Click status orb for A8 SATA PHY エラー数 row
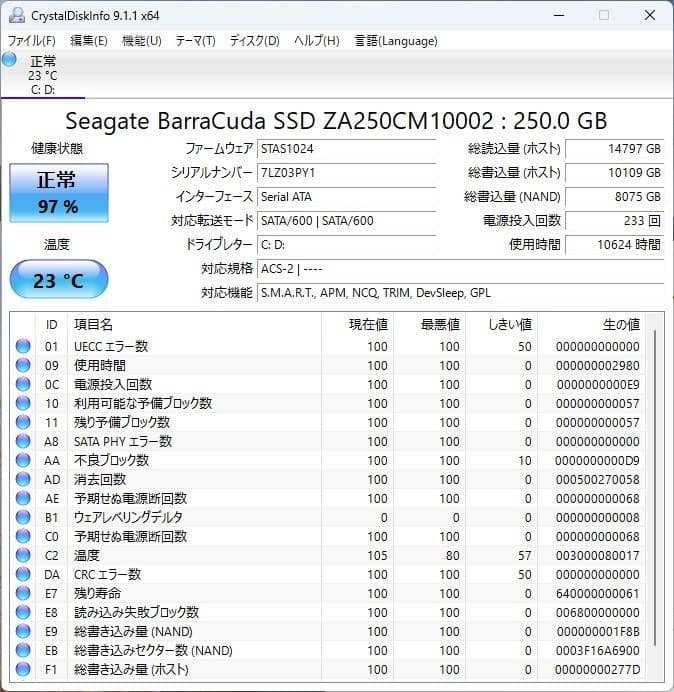The image size is (674, 692). (23, 441)
